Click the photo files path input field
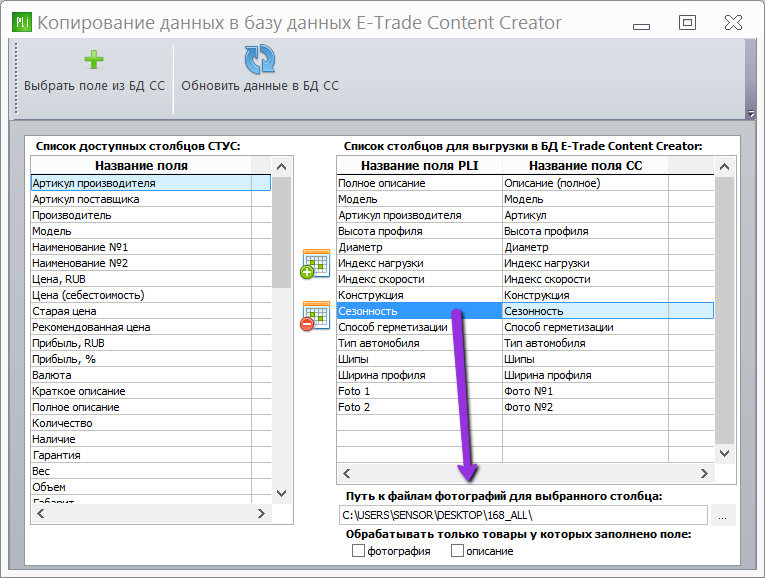The width and height of the screenshot is (765, 578). 523,516
